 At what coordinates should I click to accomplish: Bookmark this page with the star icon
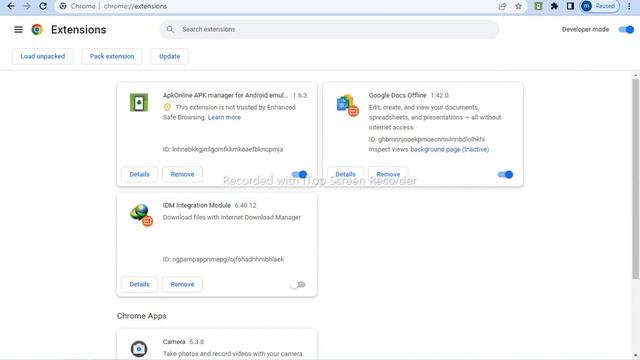(518, 6)
